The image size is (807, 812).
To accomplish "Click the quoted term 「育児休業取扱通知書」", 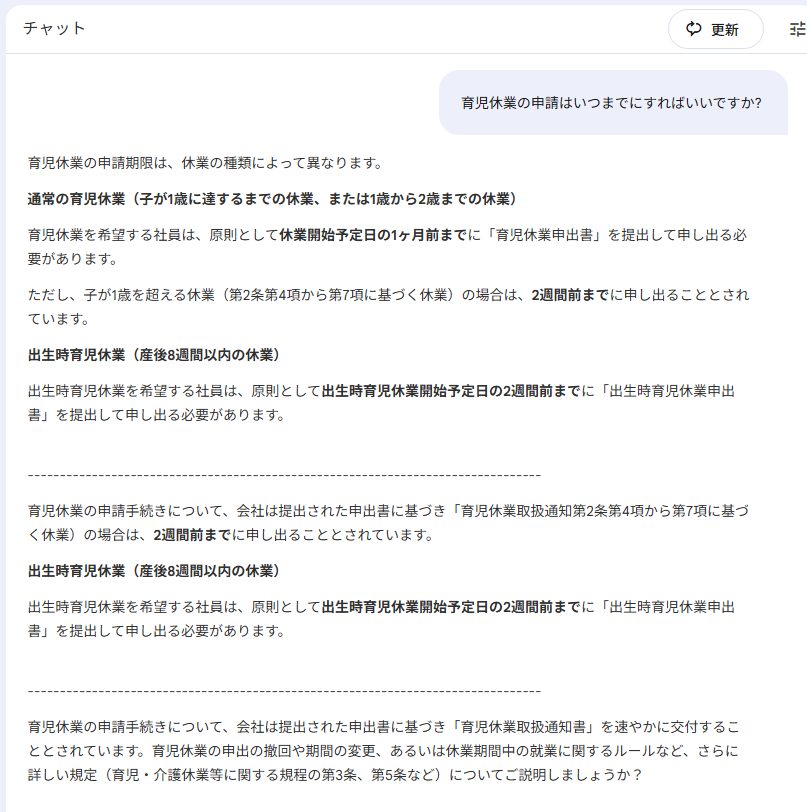I will 524,727.
